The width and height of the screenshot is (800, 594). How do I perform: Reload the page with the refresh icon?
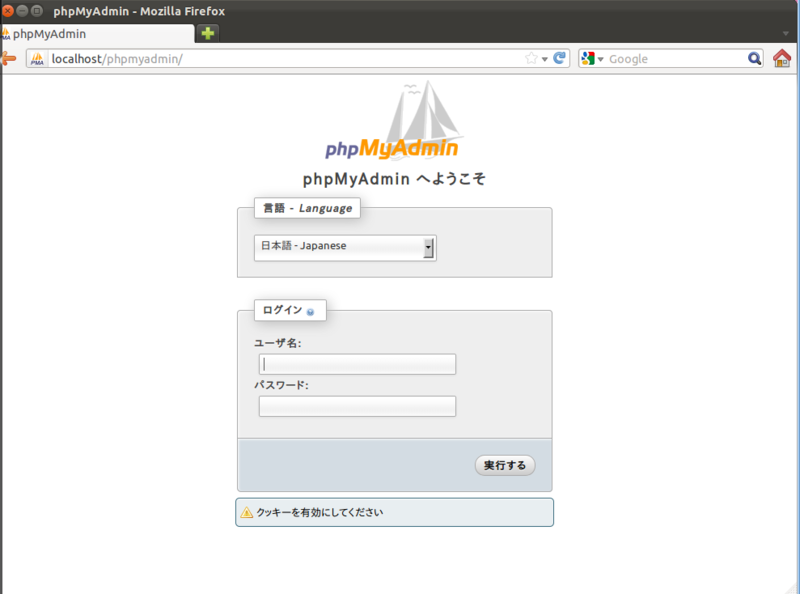(559, 58)
